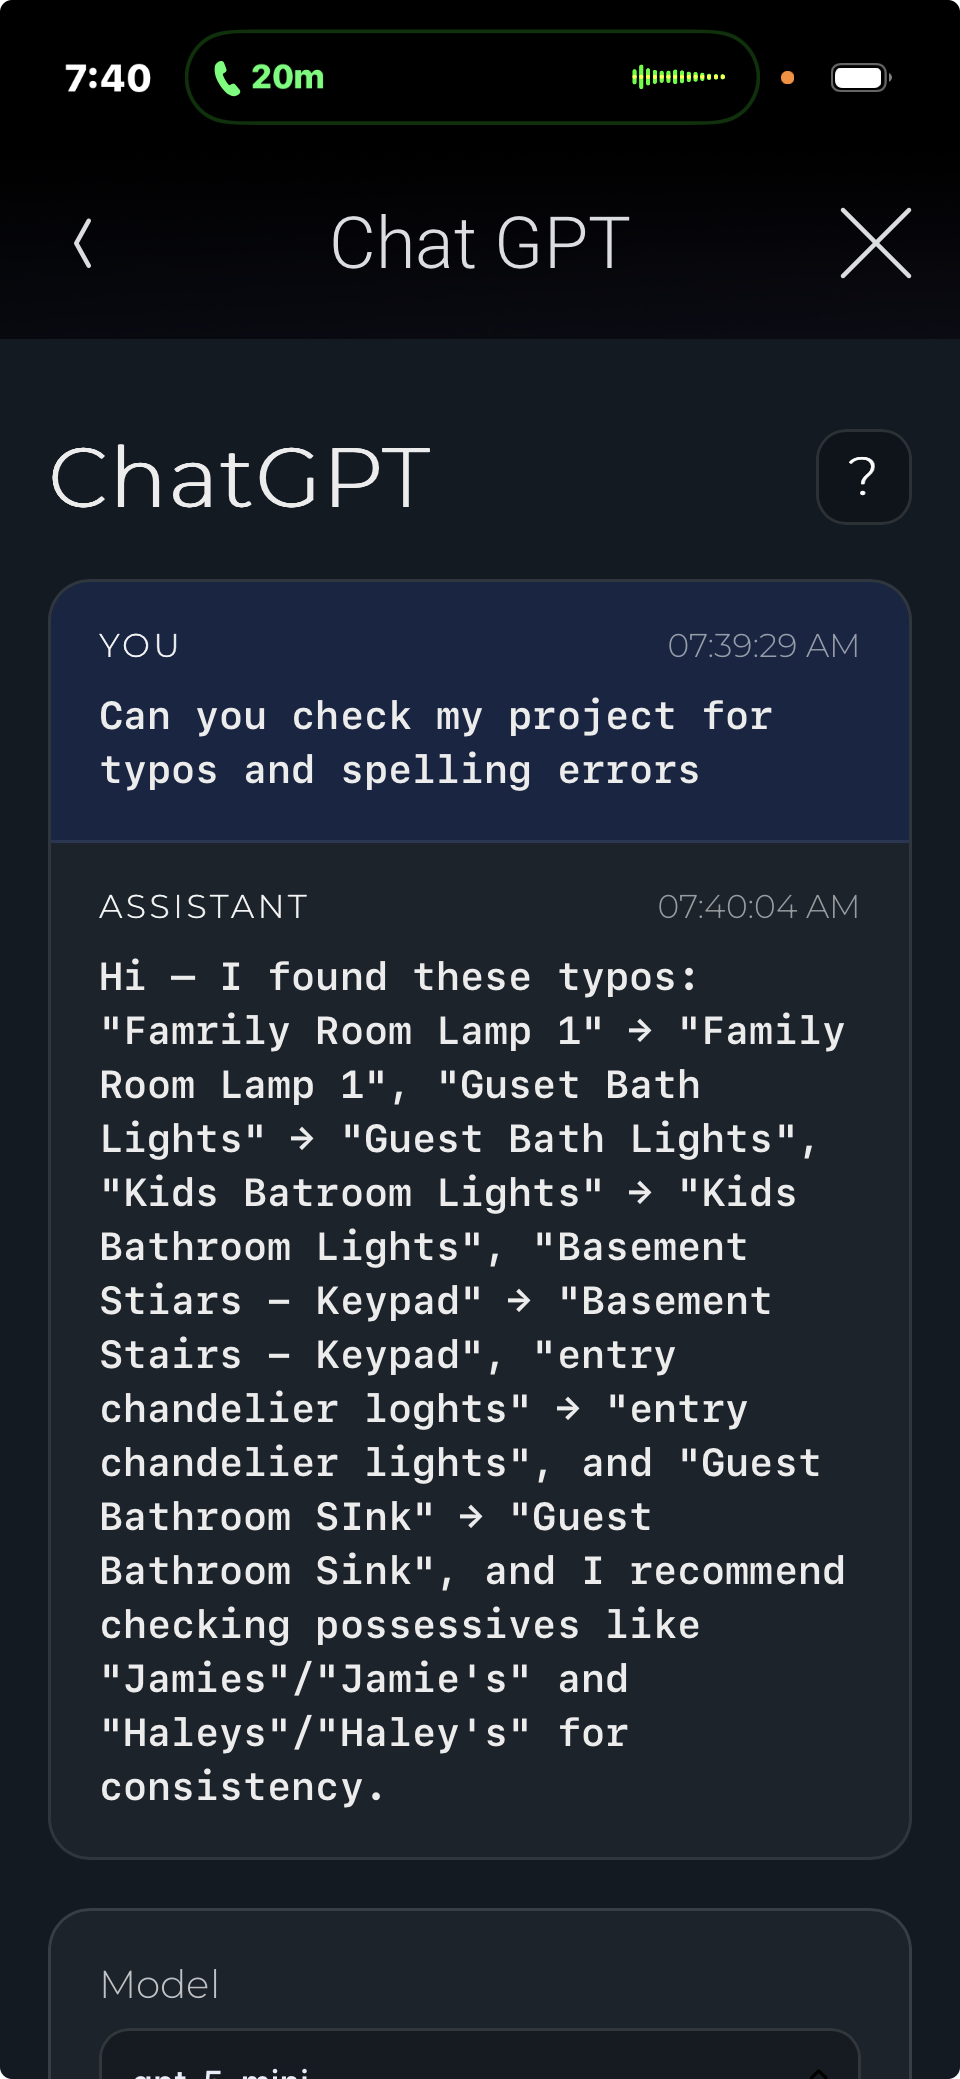Tap the green audio waveform indicator
The height and width of the screenshot is (2079, 960).
pos(678,77)
